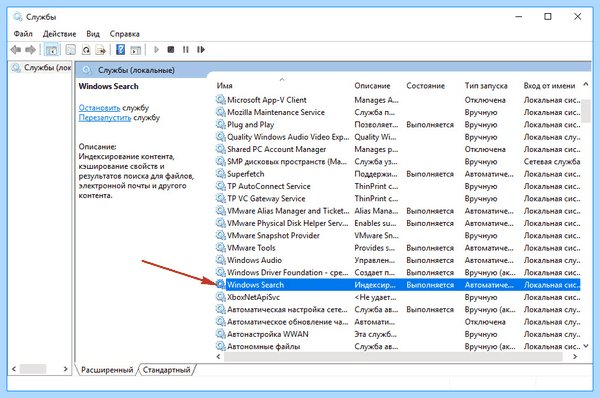The width and height of the screenshot is (600, 398).
Task: Open the Help toolbar icon
Action: point(121,50)
